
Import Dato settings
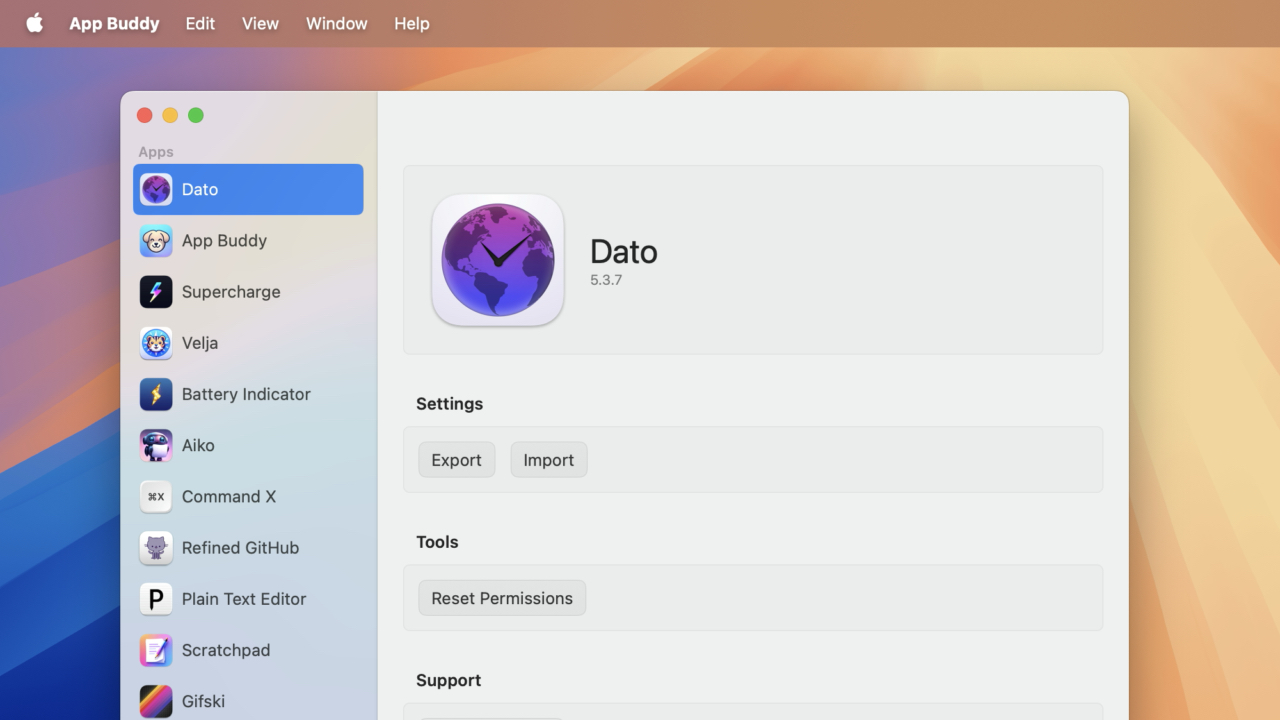tap(549, 460)
